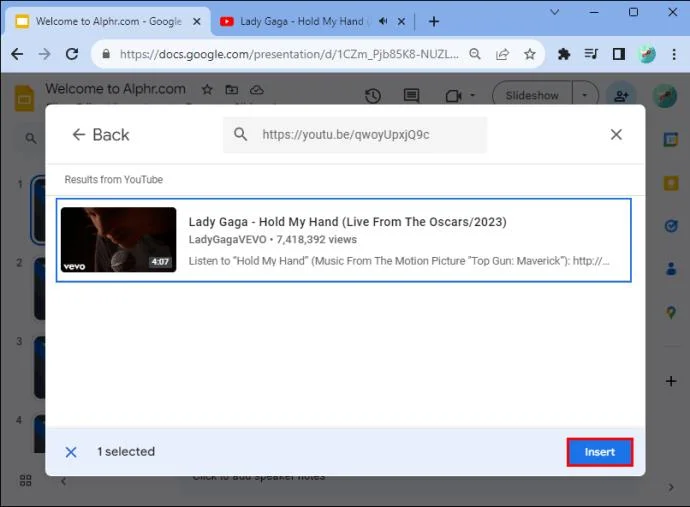Star the Welcome to Alphr.com presentation
This screenshot has width=690, height=507.
click(207, 90)
